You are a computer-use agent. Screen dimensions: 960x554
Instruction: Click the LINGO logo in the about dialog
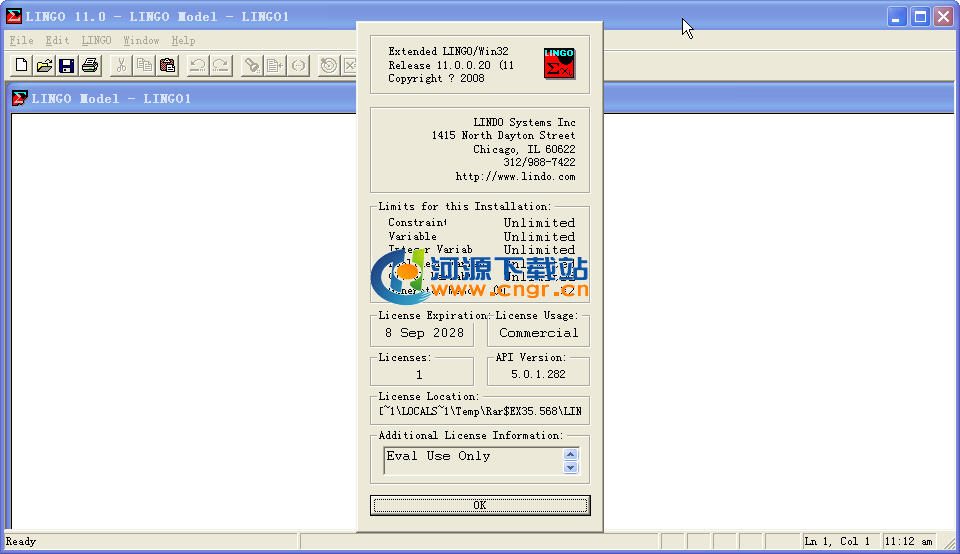[x=557, y=62]
